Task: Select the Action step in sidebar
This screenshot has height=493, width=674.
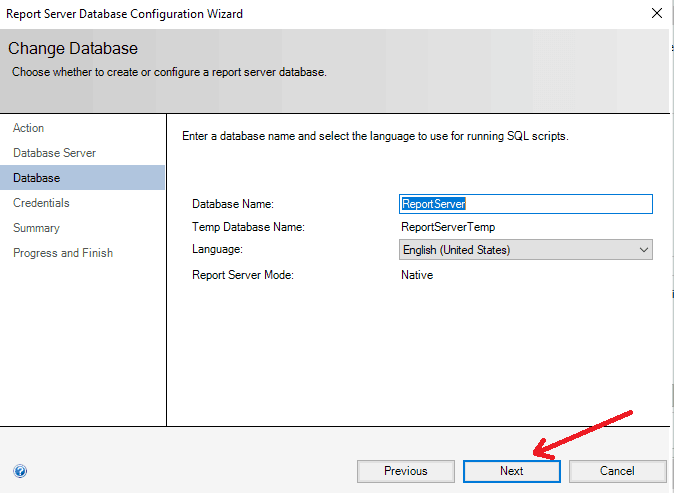Action: 28,128
